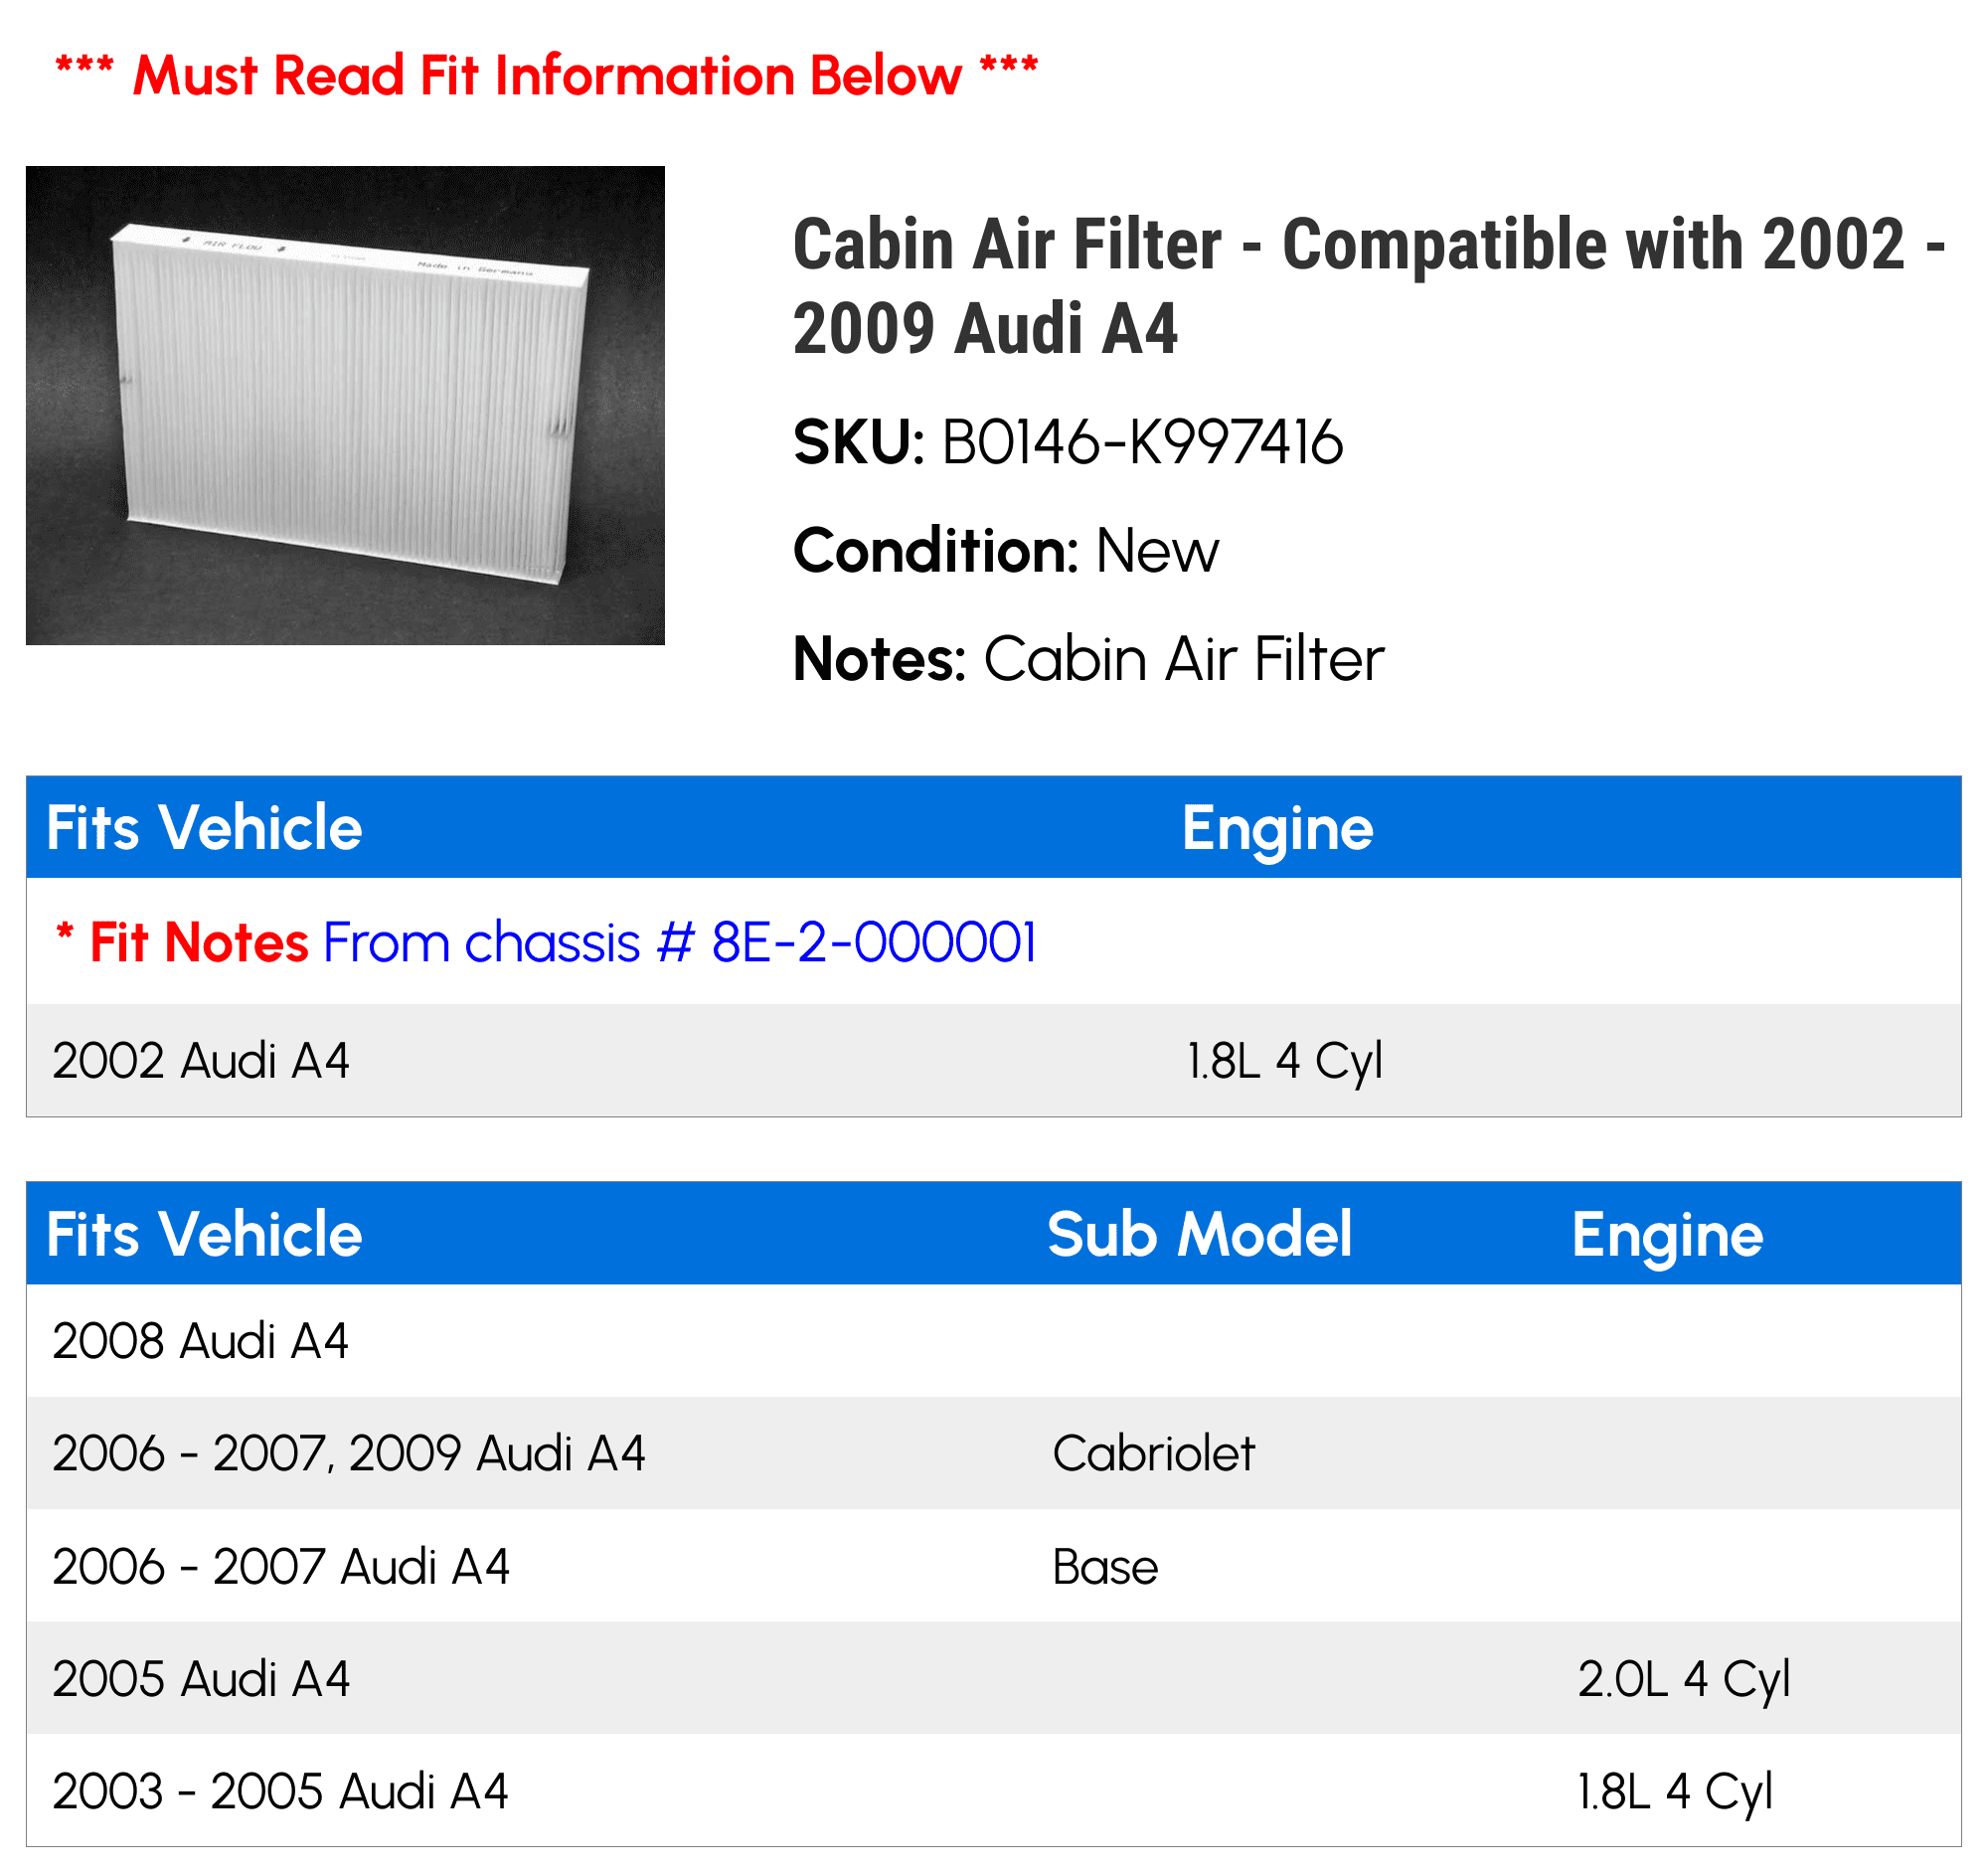The width and height of the screenshot is (1988, 1873).
Task: Click the red Must Read Fit Information heading
Action: tap(547, 76)
